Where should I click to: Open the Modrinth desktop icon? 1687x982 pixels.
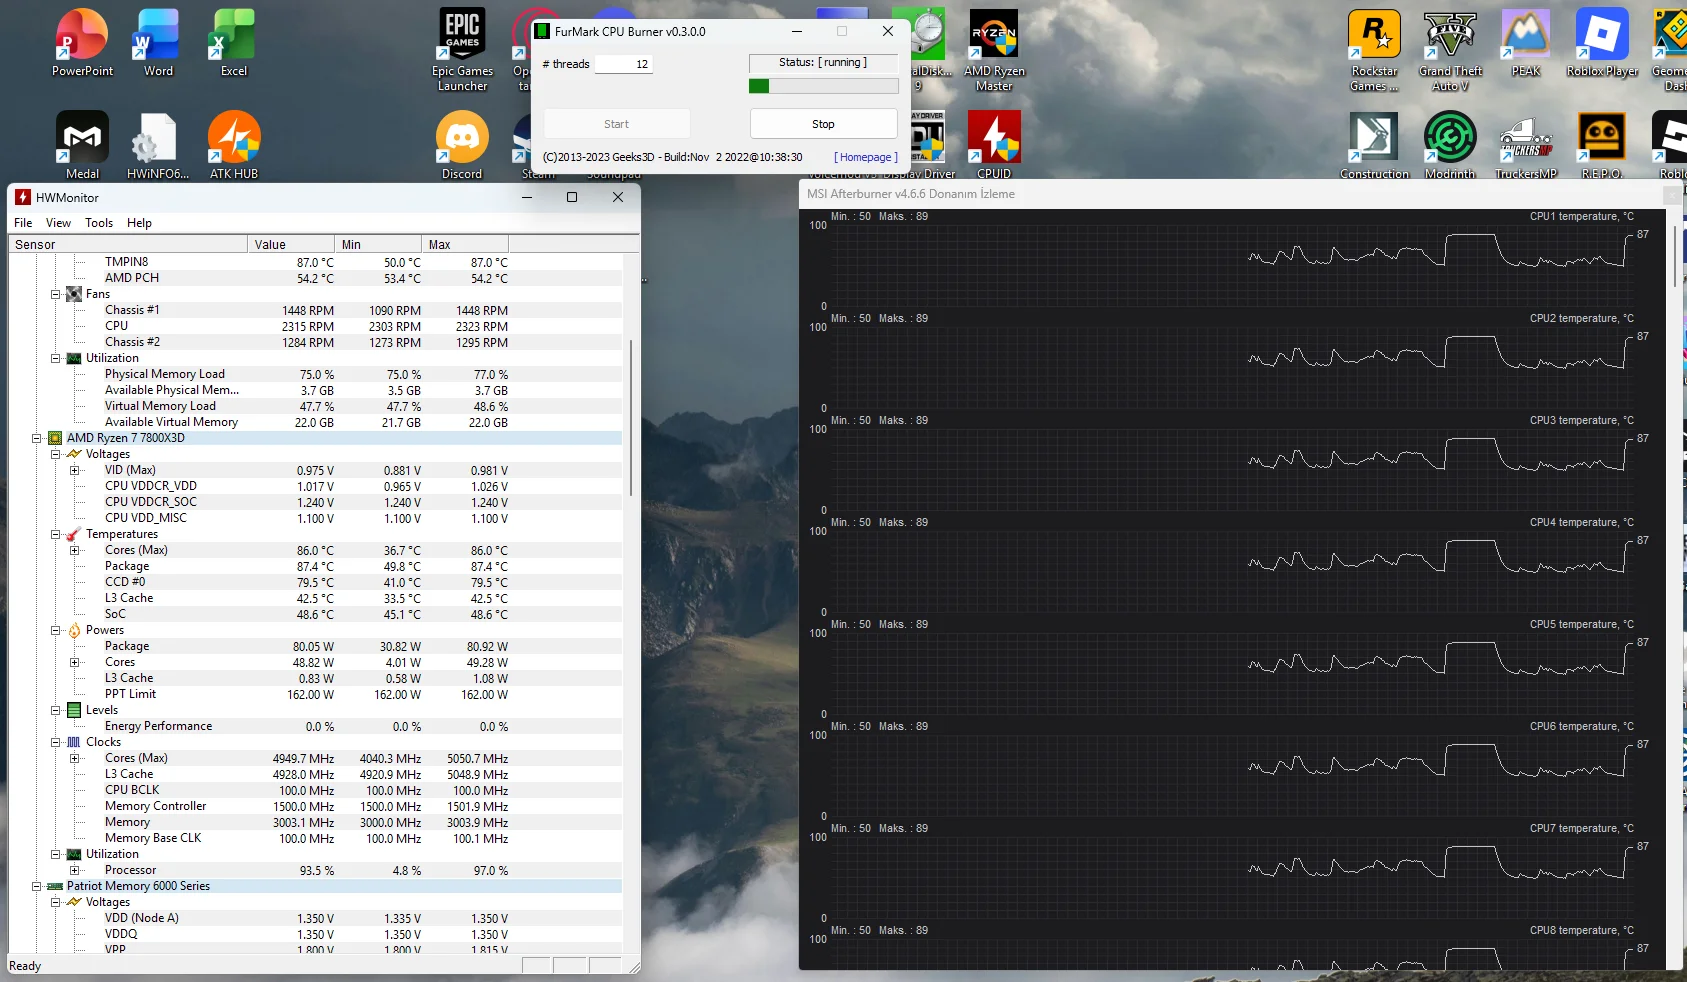pos(1450,145)
